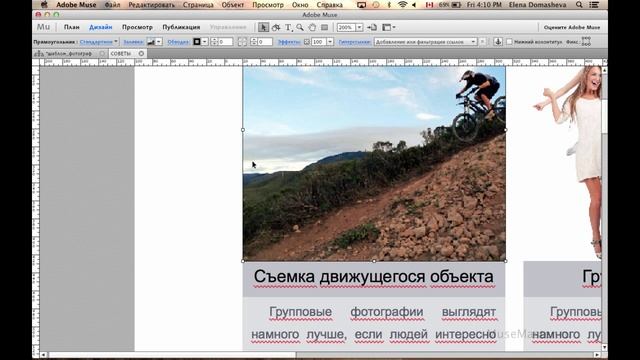Click the stroke weight stepper
This screenshot has width=640, height=360.
pos(214,42)
